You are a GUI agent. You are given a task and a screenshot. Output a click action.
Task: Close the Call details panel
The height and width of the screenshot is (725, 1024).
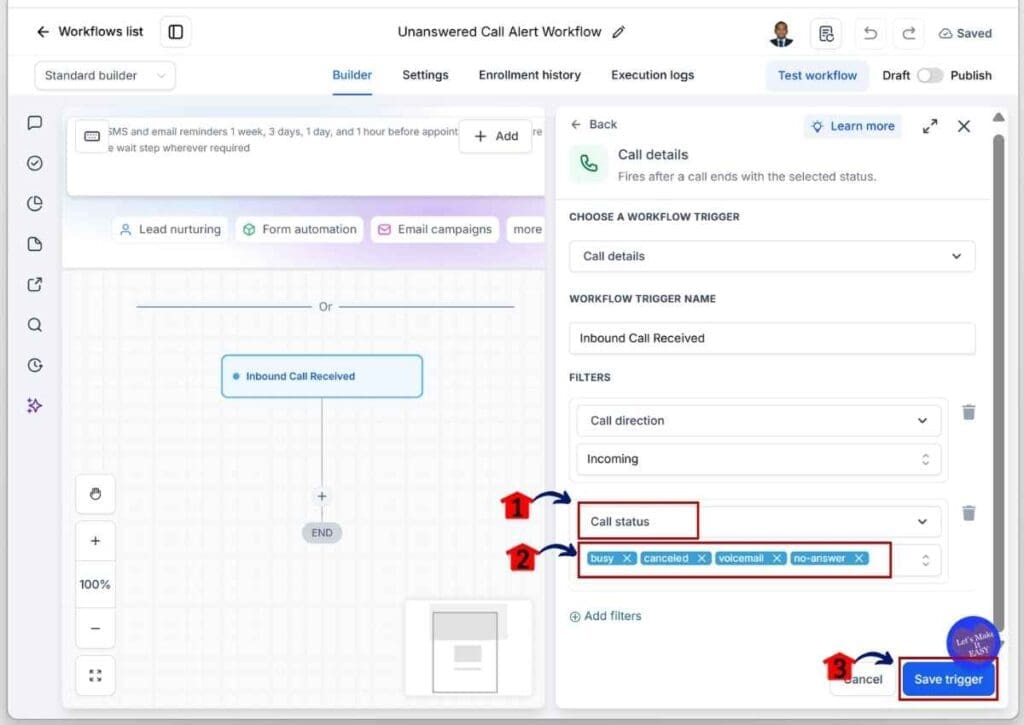pyautogui.click(x=964, y=126)
